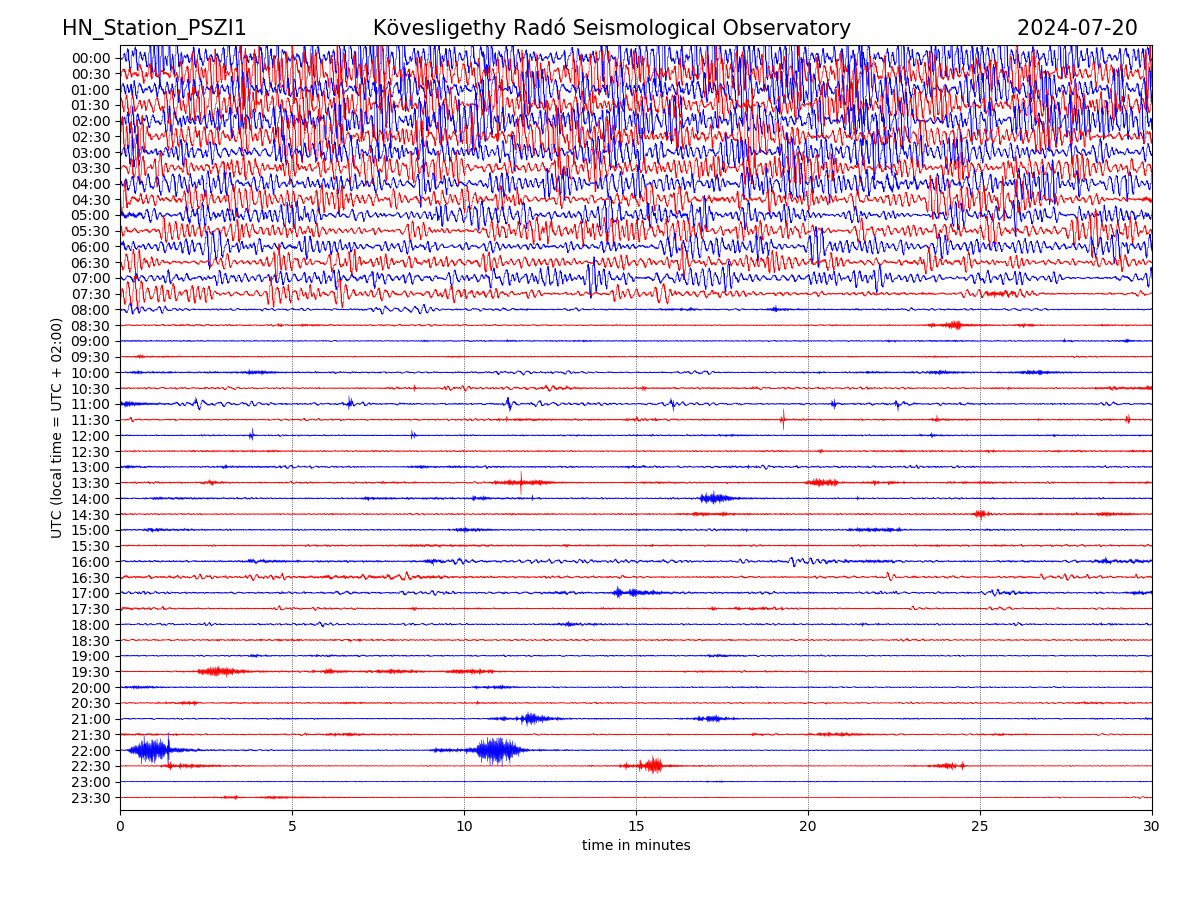Click the second blue burst on 22:00 trace
This screenshot has width=1200, height=900.
tap(497, 750)
